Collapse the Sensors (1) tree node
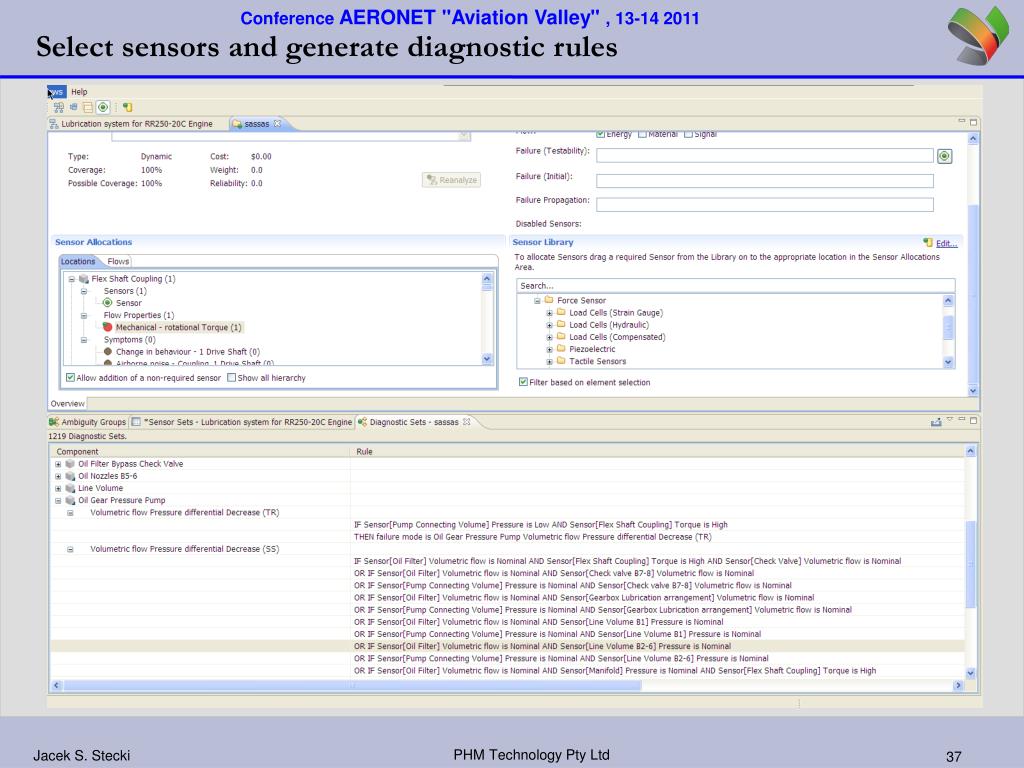Viewport: 1024px width, 768px height. pos(84,291)
